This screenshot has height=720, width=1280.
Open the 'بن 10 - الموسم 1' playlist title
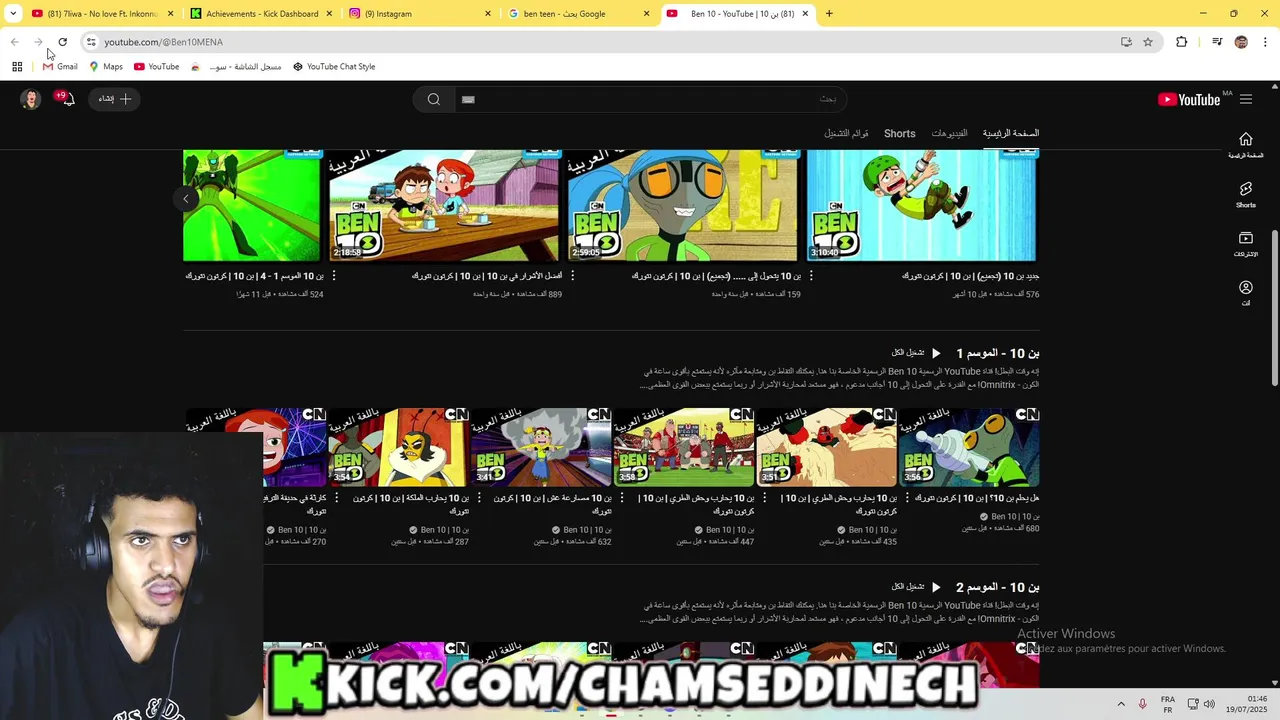point(998,353)
